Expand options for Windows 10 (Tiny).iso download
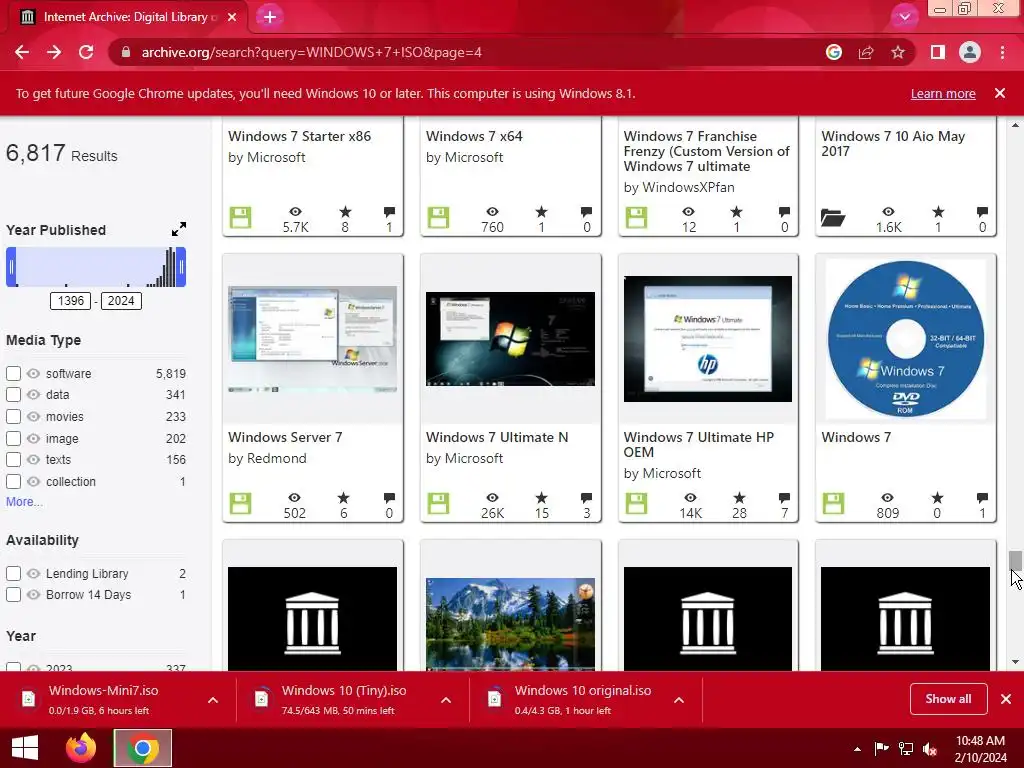1024x768 pixels. click(x=446, y=700)
